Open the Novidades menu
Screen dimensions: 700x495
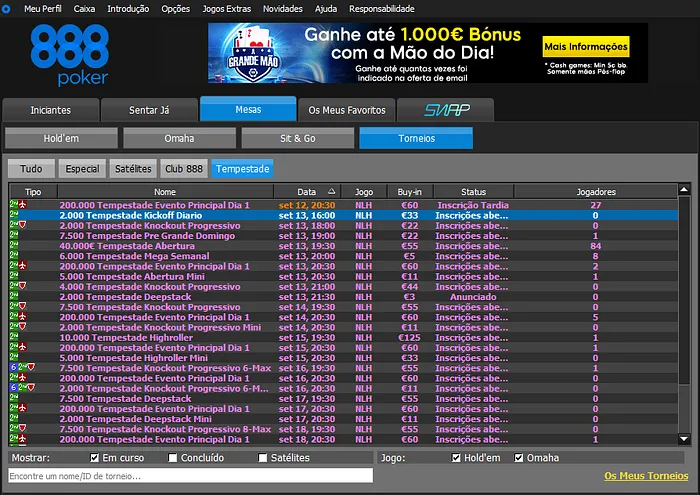coord(283,8)
